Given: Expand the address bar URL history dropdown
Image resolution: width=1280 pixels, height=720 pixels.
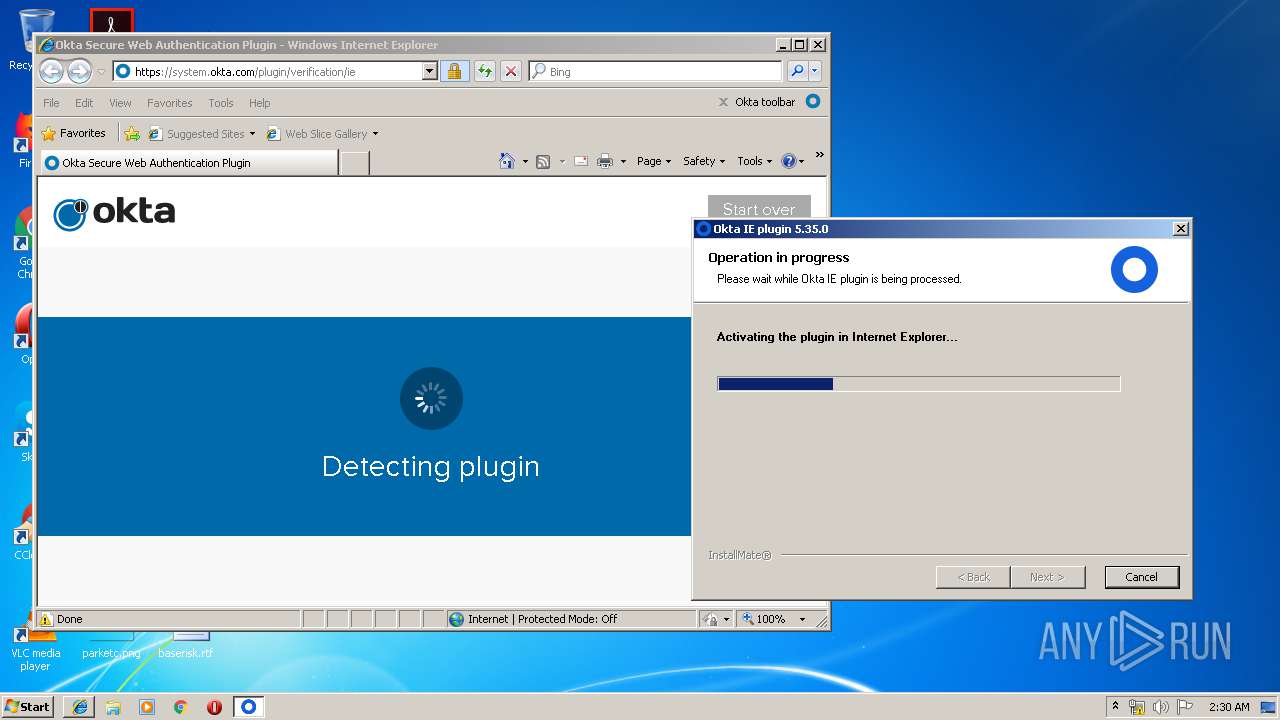Looking at the screenshot, I should click(429, 71).
